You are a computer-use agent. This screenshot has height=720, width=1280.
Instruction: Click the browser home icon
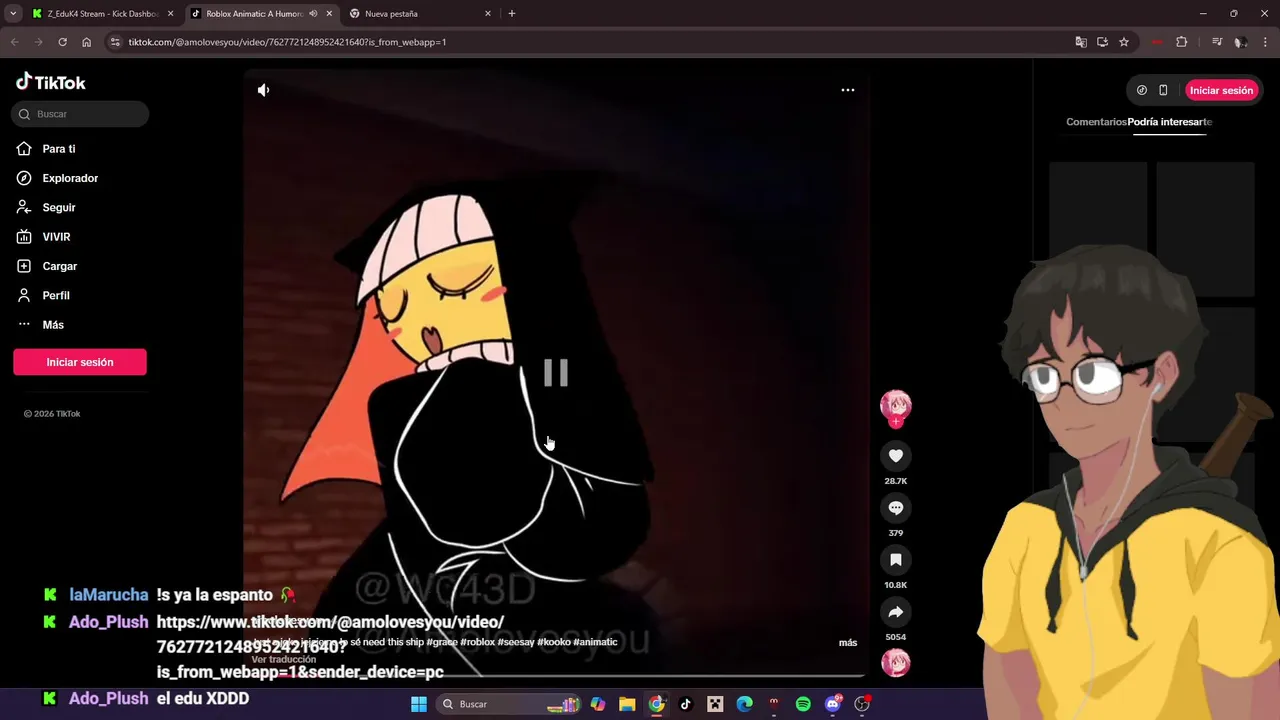click(x=86, y=42)
